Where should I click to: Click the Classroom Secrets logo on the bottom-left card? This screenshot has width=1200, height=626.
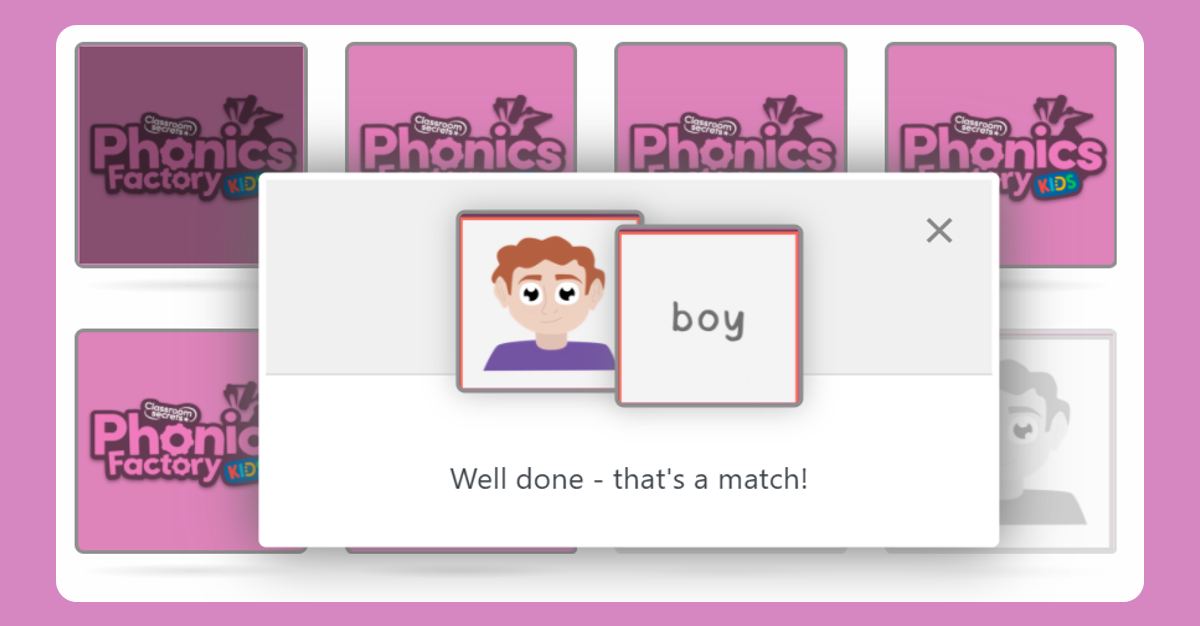(168, 409)
